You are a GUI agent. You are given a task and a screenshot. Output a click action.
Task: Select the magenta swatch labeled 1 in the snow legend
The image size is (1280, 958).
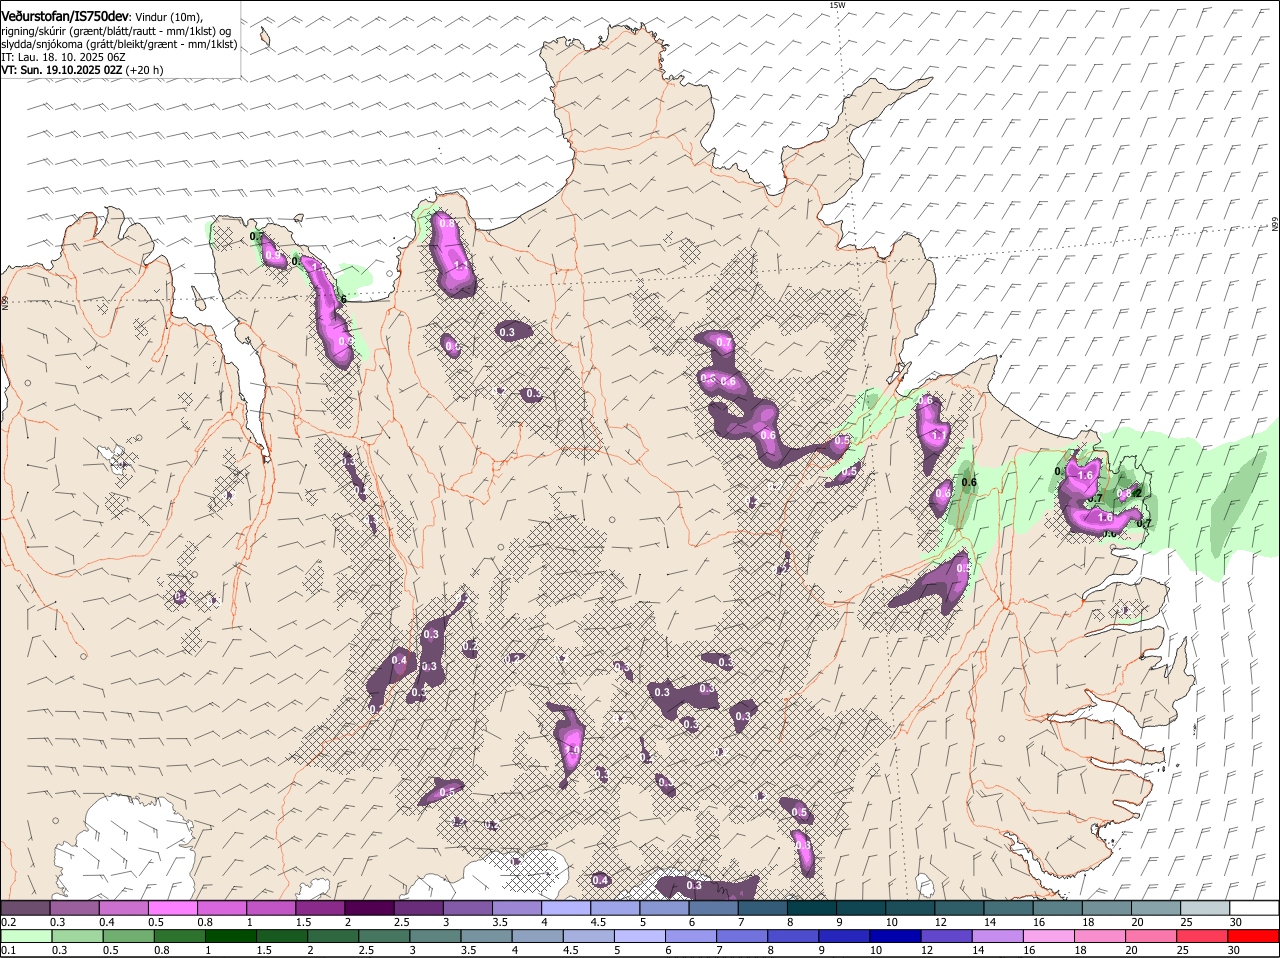coord(271,907)
